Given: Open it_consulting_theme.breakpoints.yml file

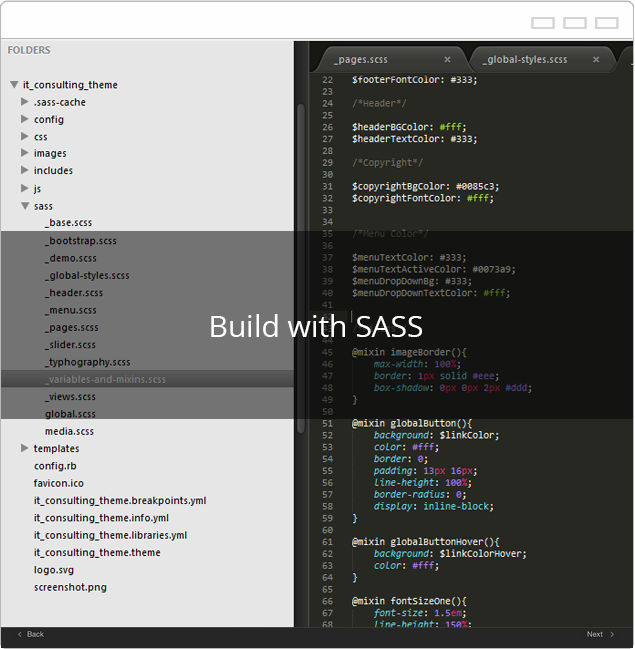Looking at the screenshot, I should [120, 501].
